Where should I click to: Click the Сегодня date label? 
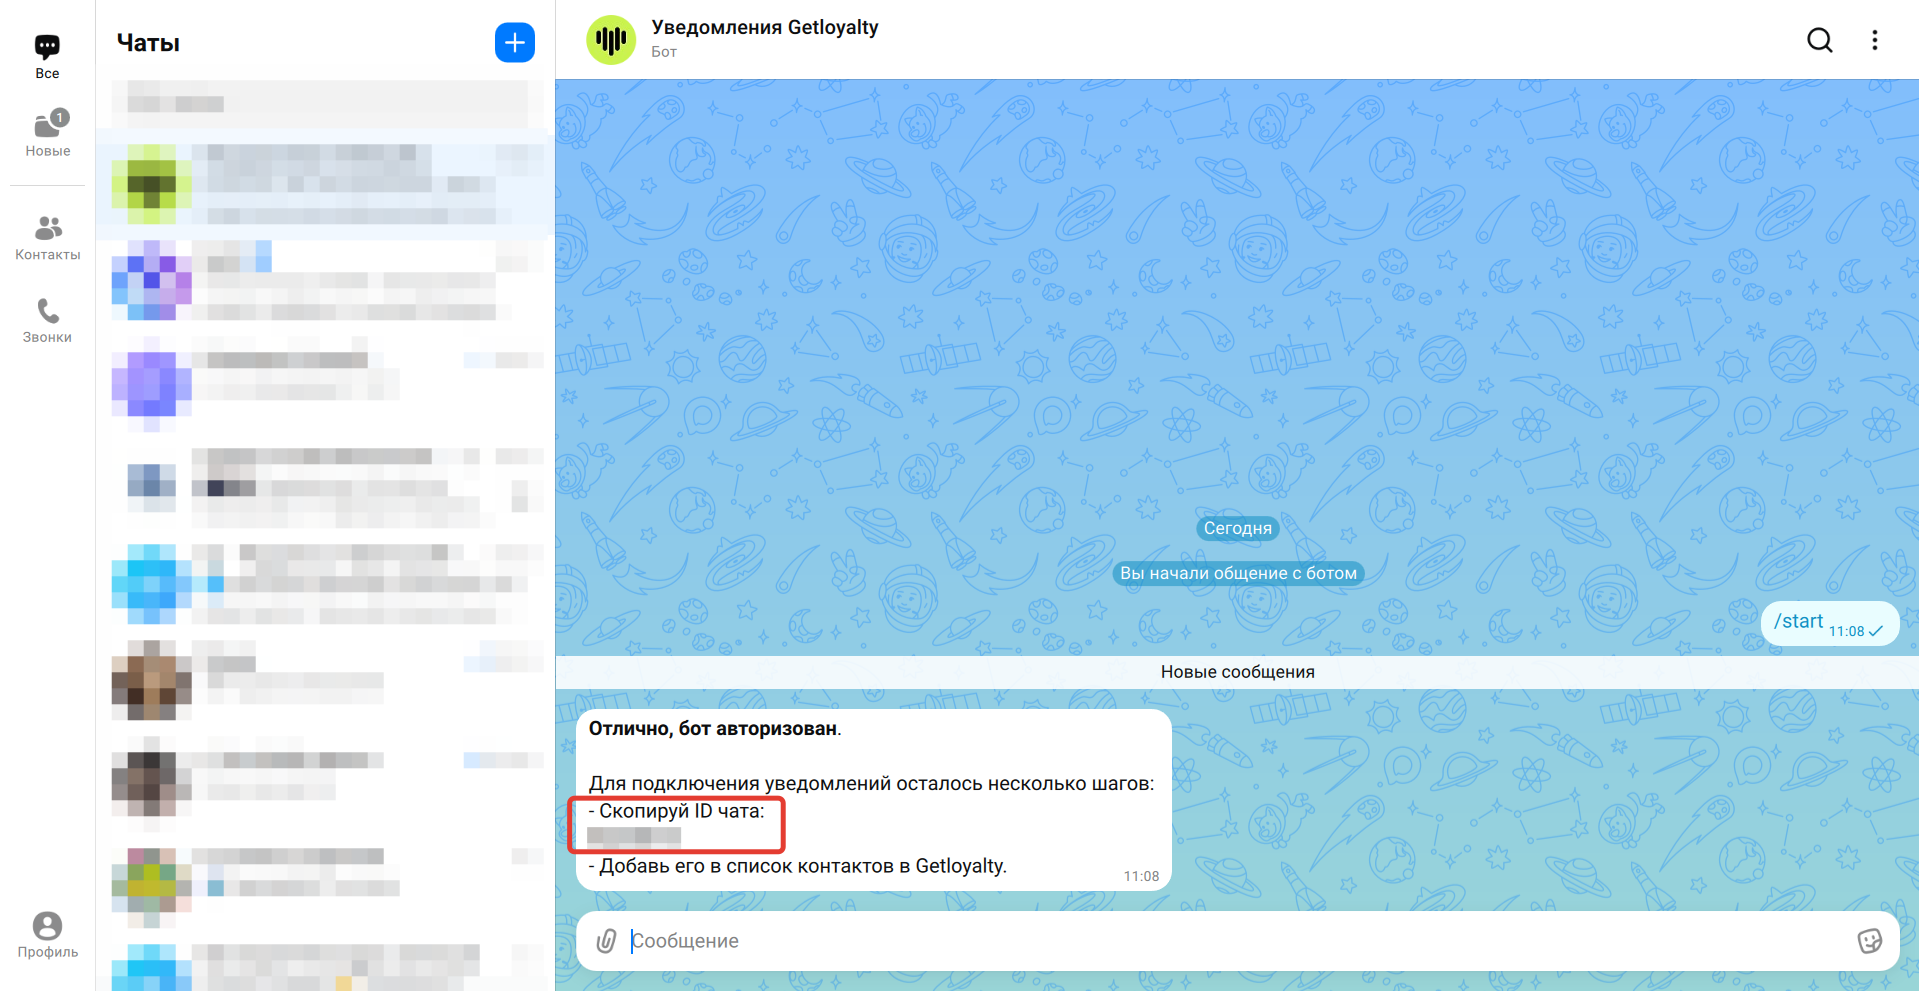pyautogui.click(x=1237, y=528)
